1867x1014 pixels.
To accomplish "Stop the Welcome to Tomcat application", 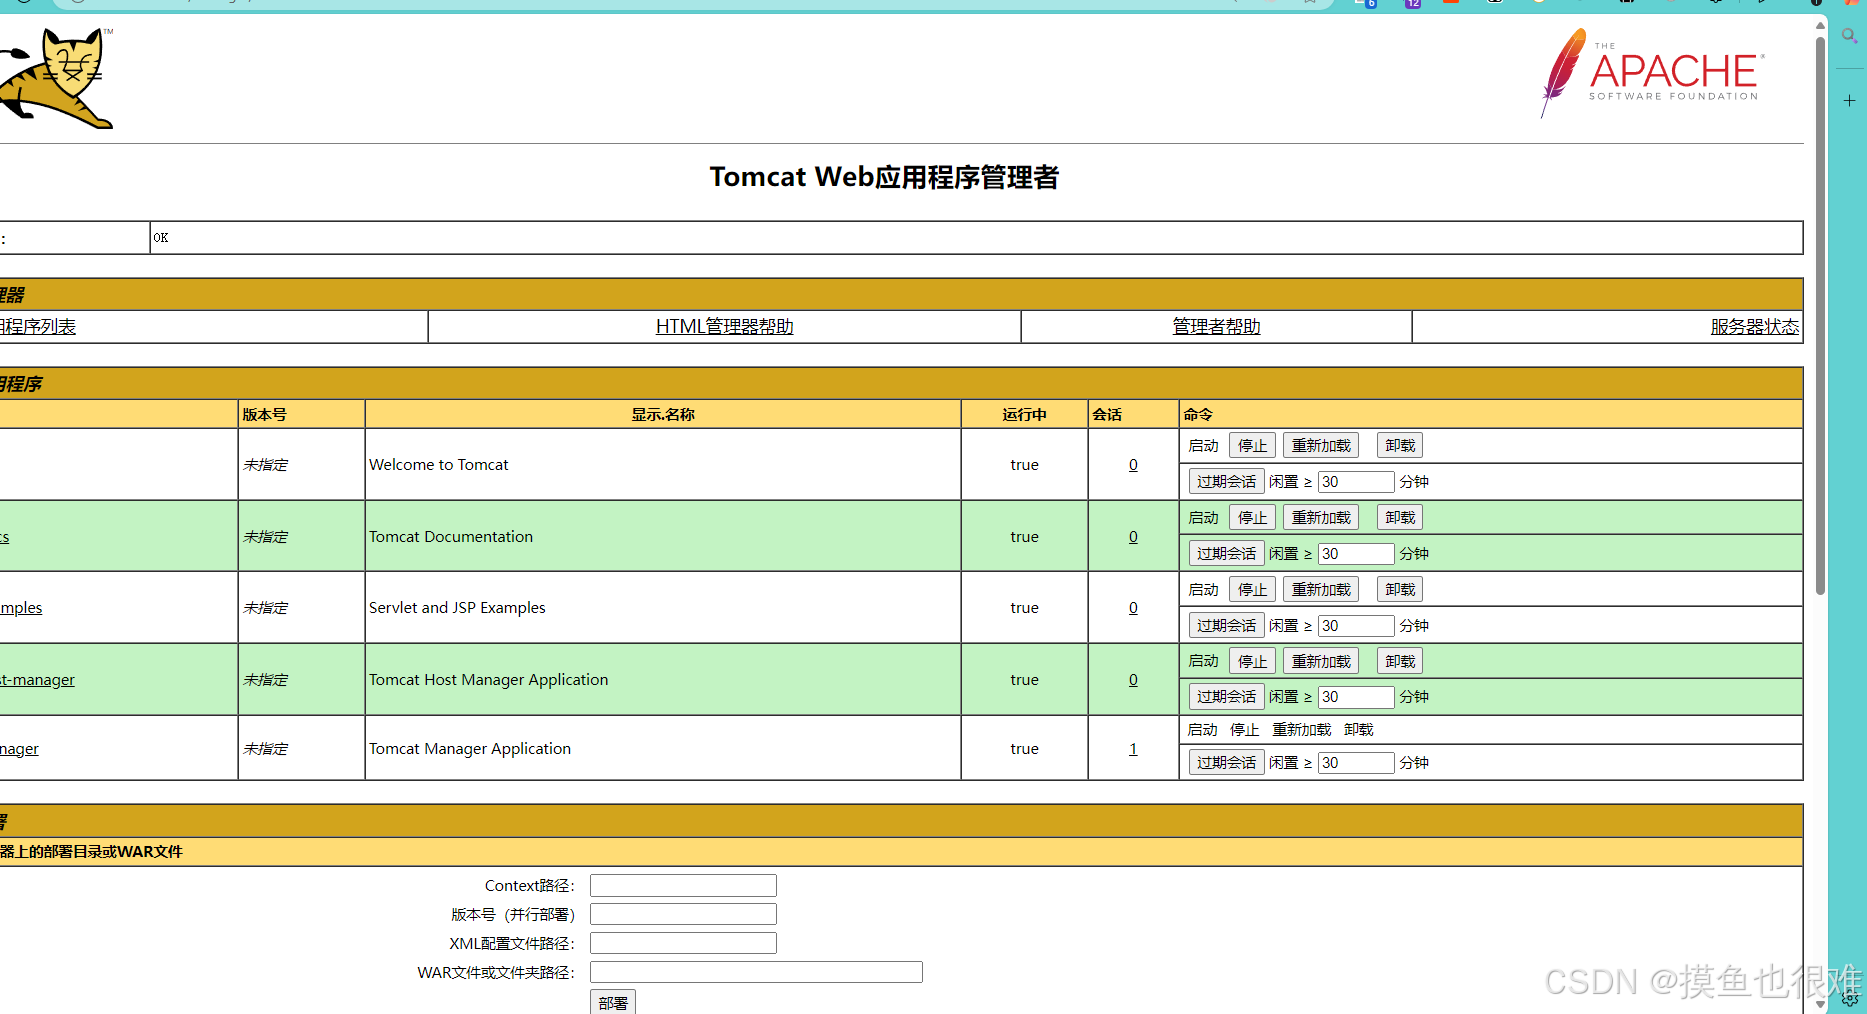I will pyautogui.click(x=1252, y=446).
